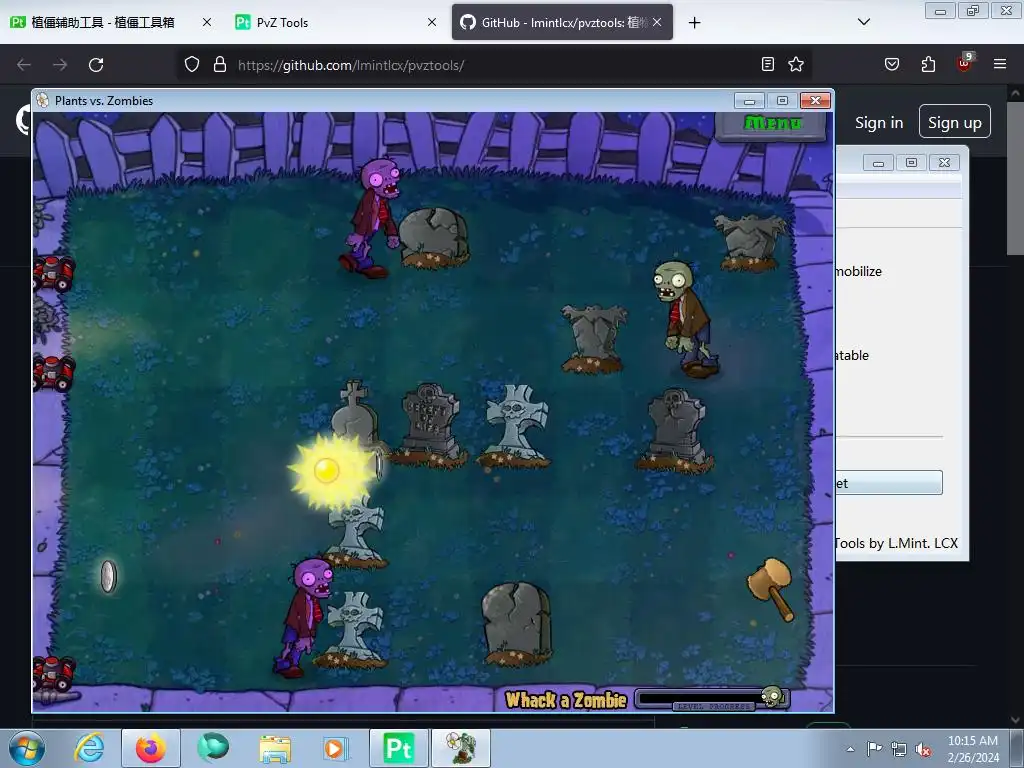
Task: Go back in browser history
Action: tap(24, 65)
